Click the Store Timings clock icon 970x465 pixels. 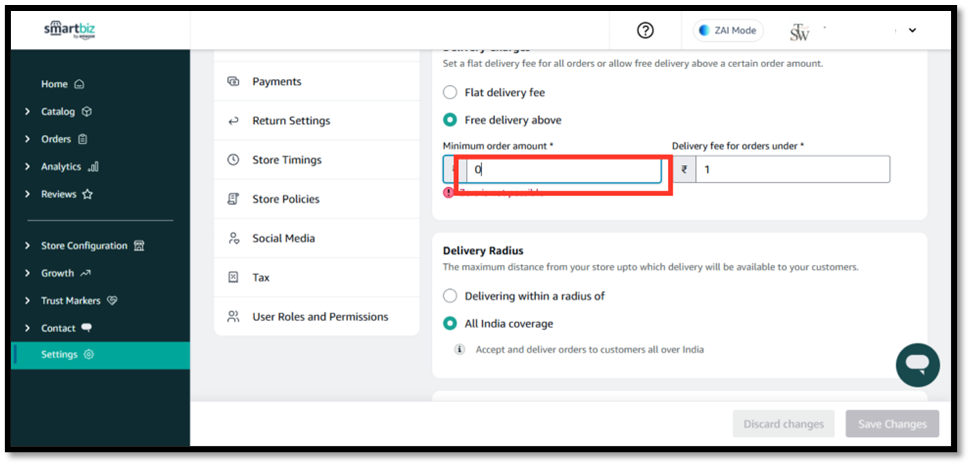tap(233, 160)
